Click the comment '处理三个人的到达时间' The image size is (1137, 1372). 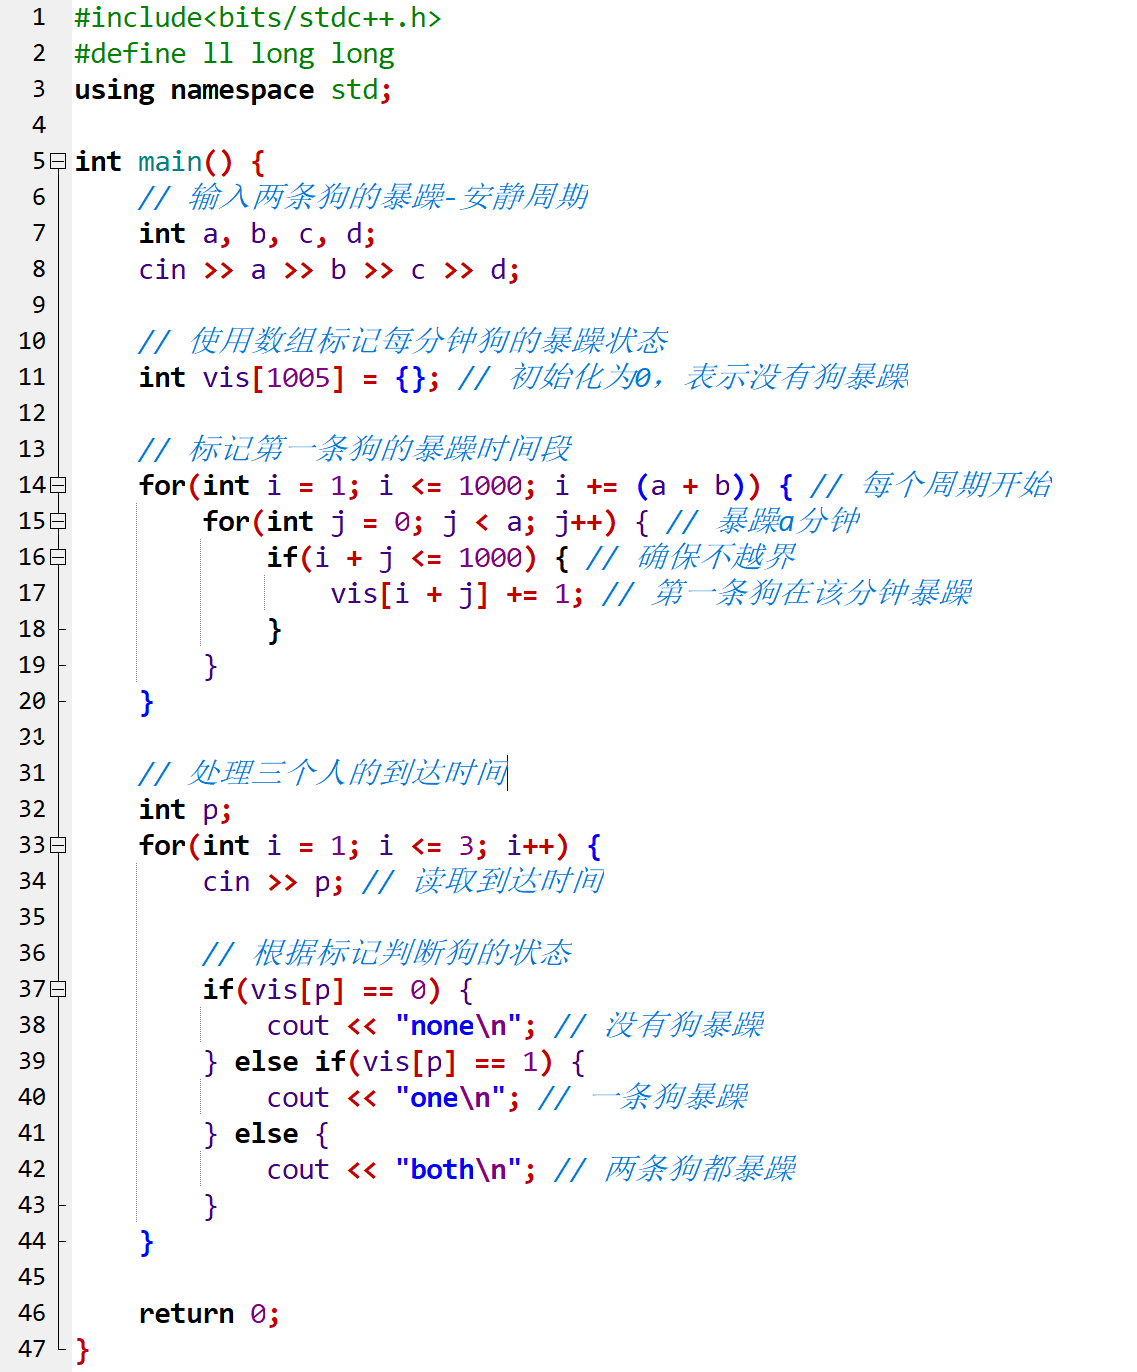[324, 773]
